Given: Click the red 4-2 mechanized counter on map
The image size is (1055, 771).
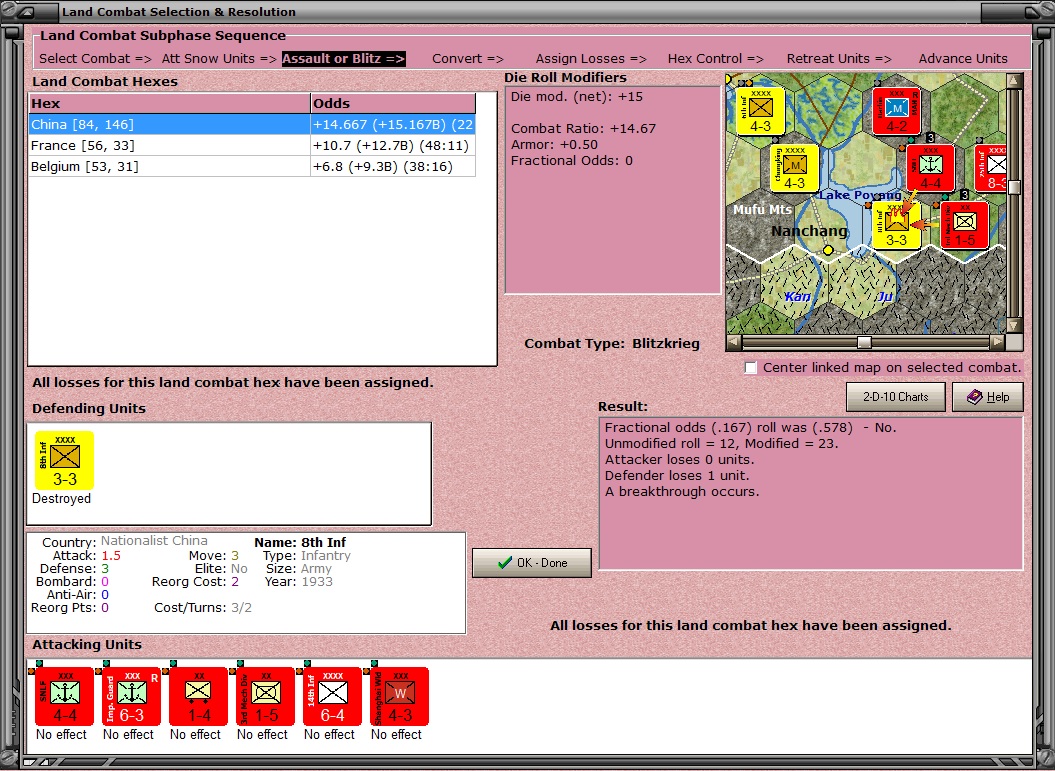Looking at the screenshot, I should [x=896, y=111].
